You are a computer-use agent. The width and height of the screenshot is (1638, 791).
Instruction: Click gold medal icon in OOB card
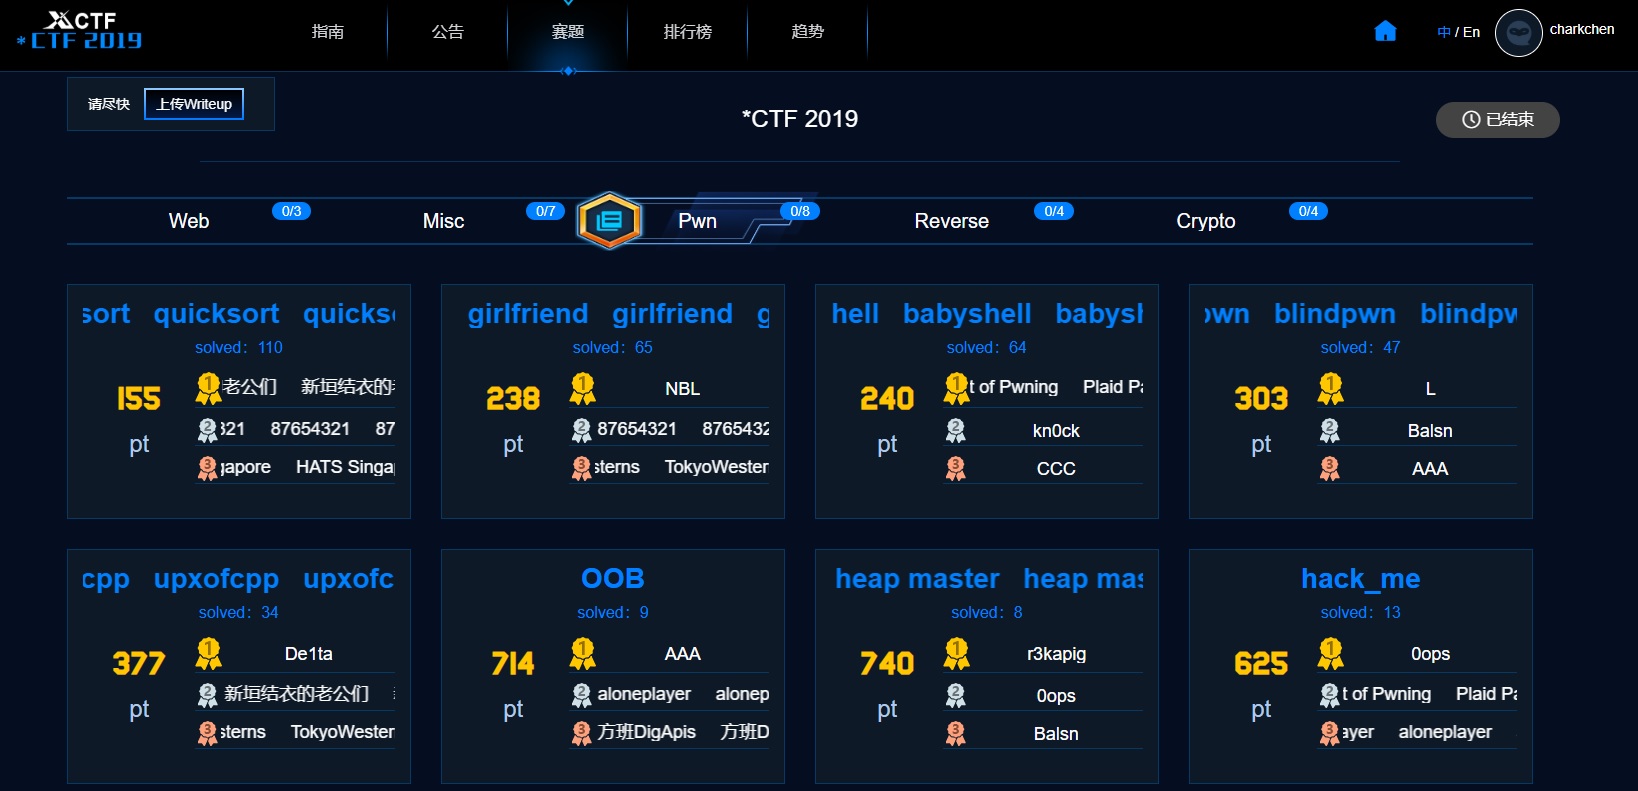click(x=582, y=654)
